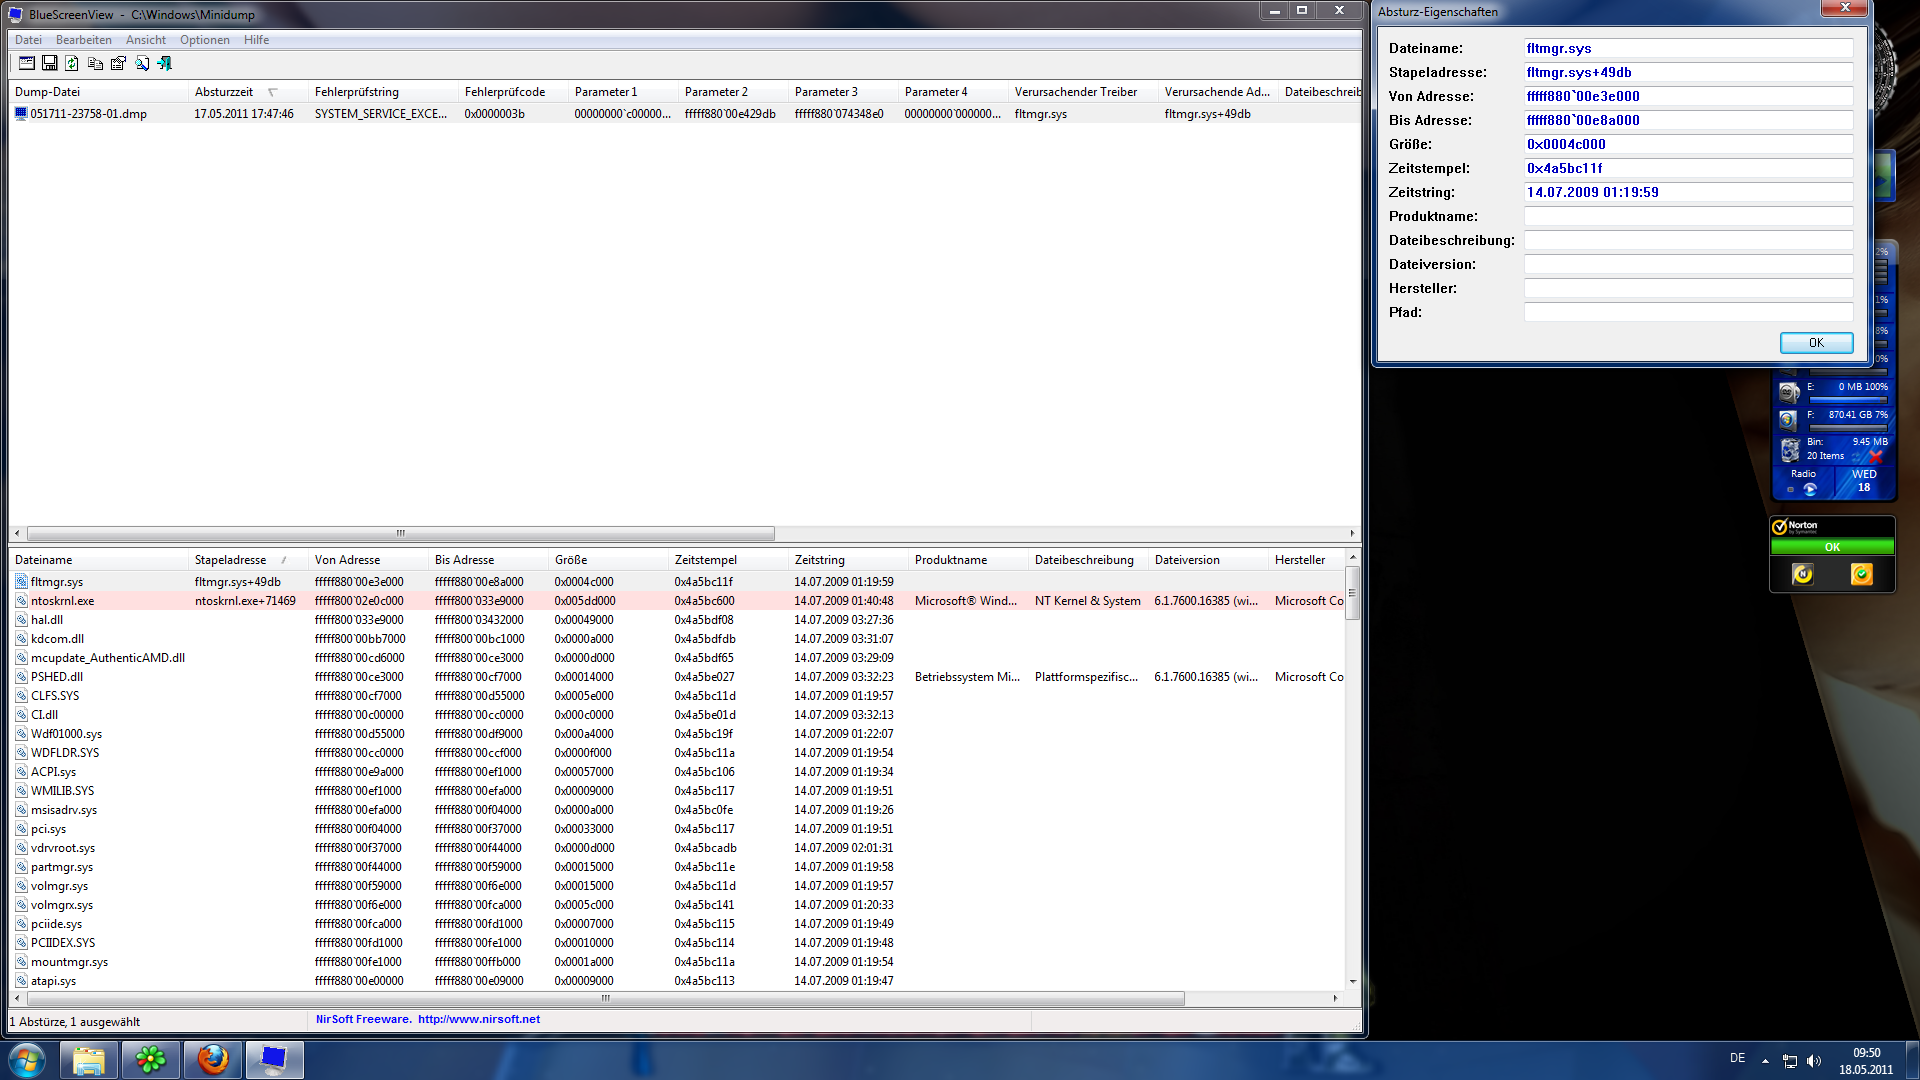The image size is (1920, 1080).
Task: Click the Find toolbar icon
Action: click(x=142, y=63)
